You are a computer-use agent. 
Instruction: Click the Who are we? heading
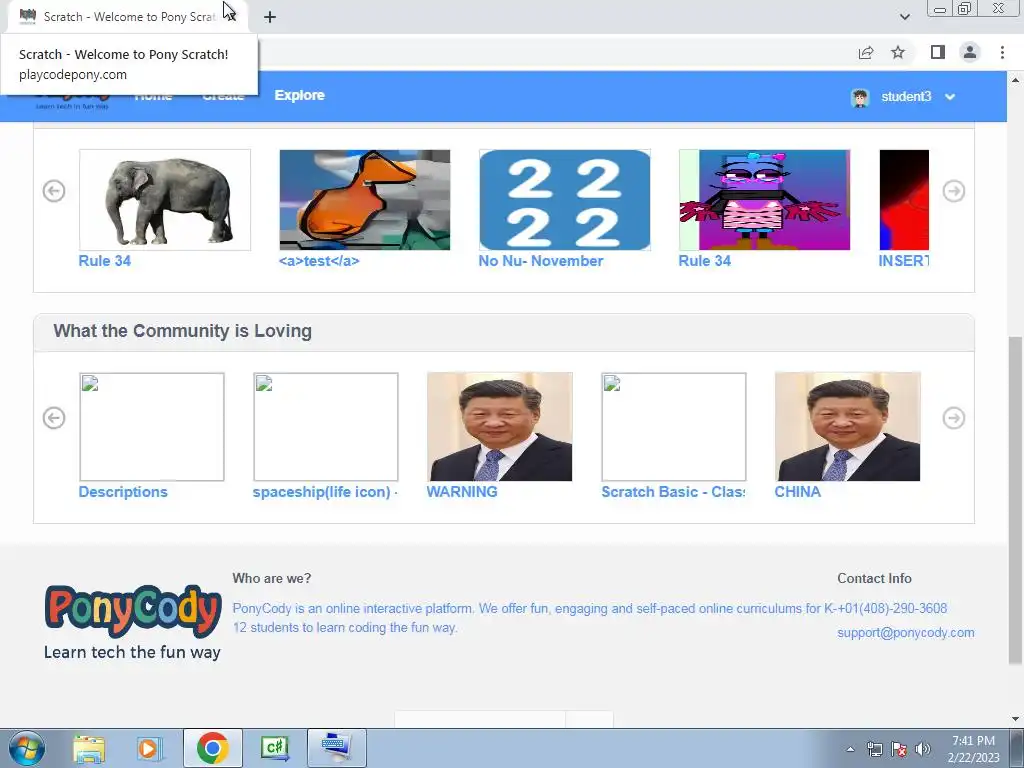tap(272, 578)
